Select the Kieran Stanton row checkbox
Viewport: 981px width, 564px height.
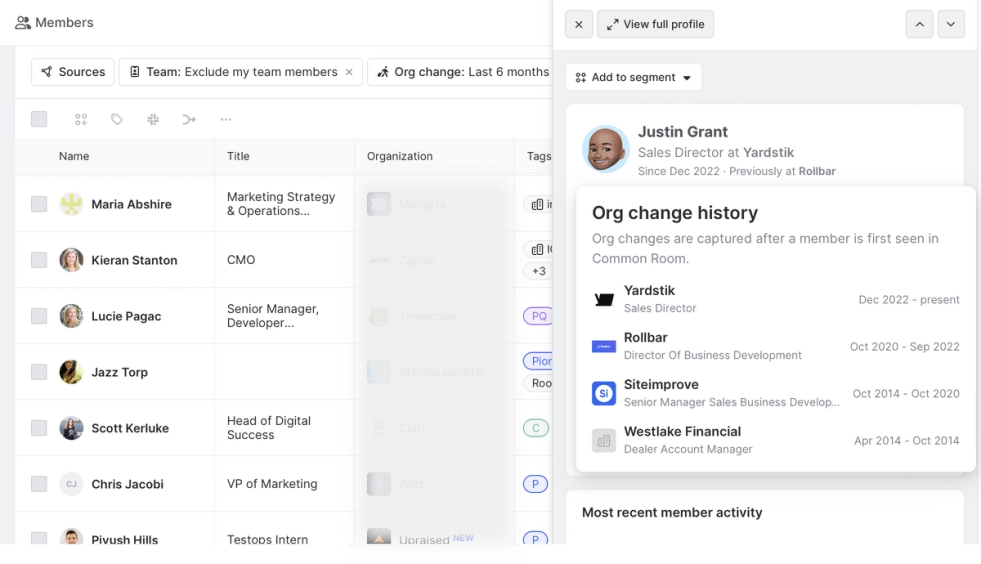pyautogui.click(x=39, y=260)
